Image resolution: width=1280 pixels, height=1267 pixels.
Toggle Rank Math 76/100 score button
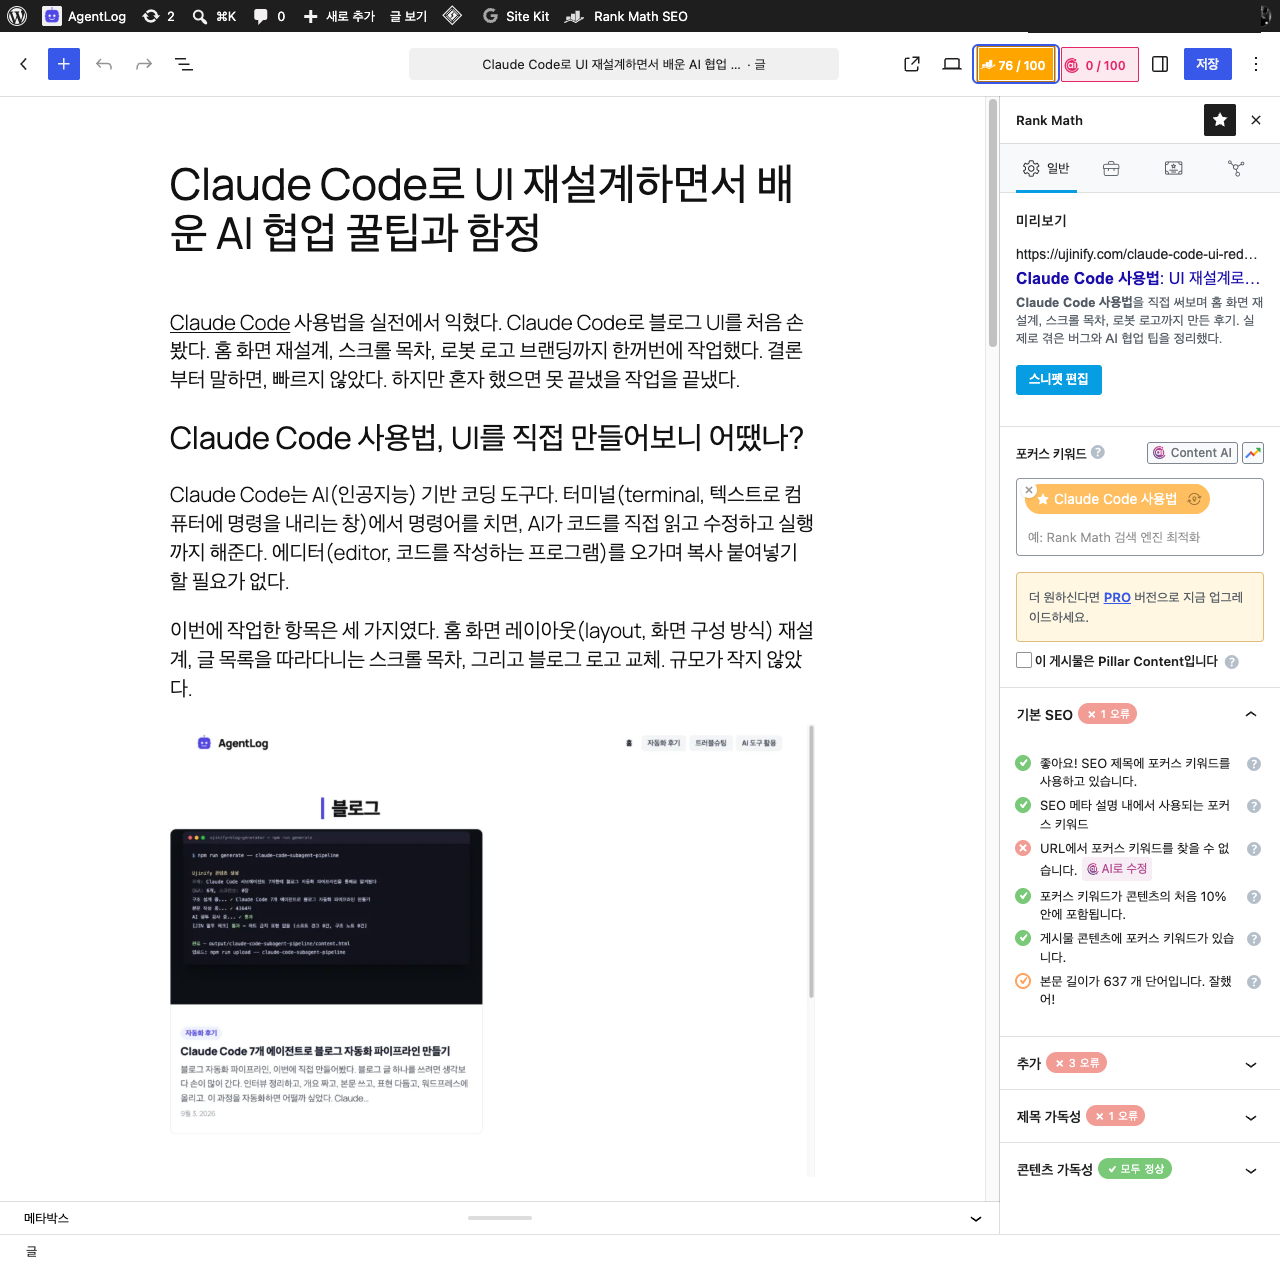tap(1016, 64)
